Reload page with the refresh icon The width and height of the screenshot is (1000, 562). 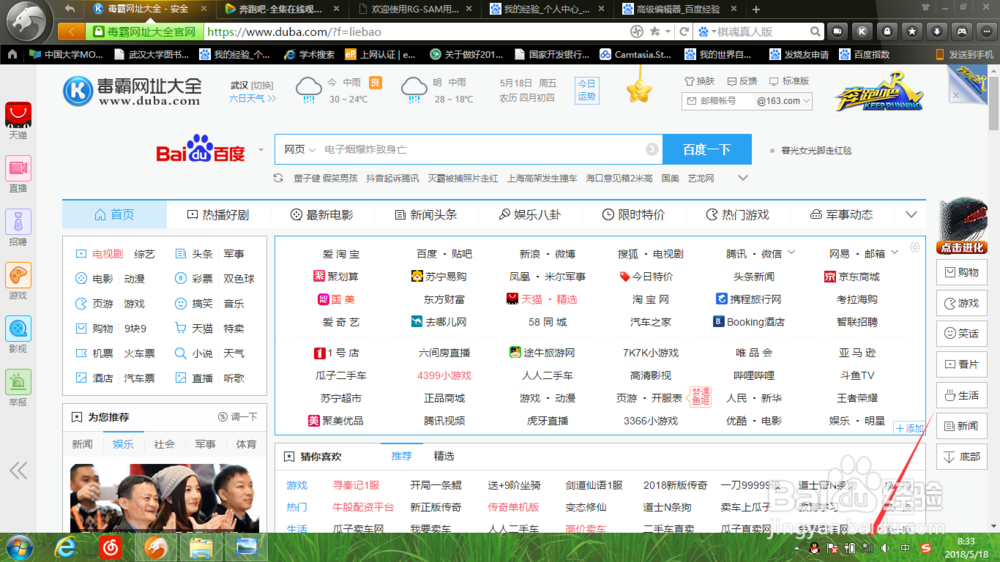pos(684,31)
